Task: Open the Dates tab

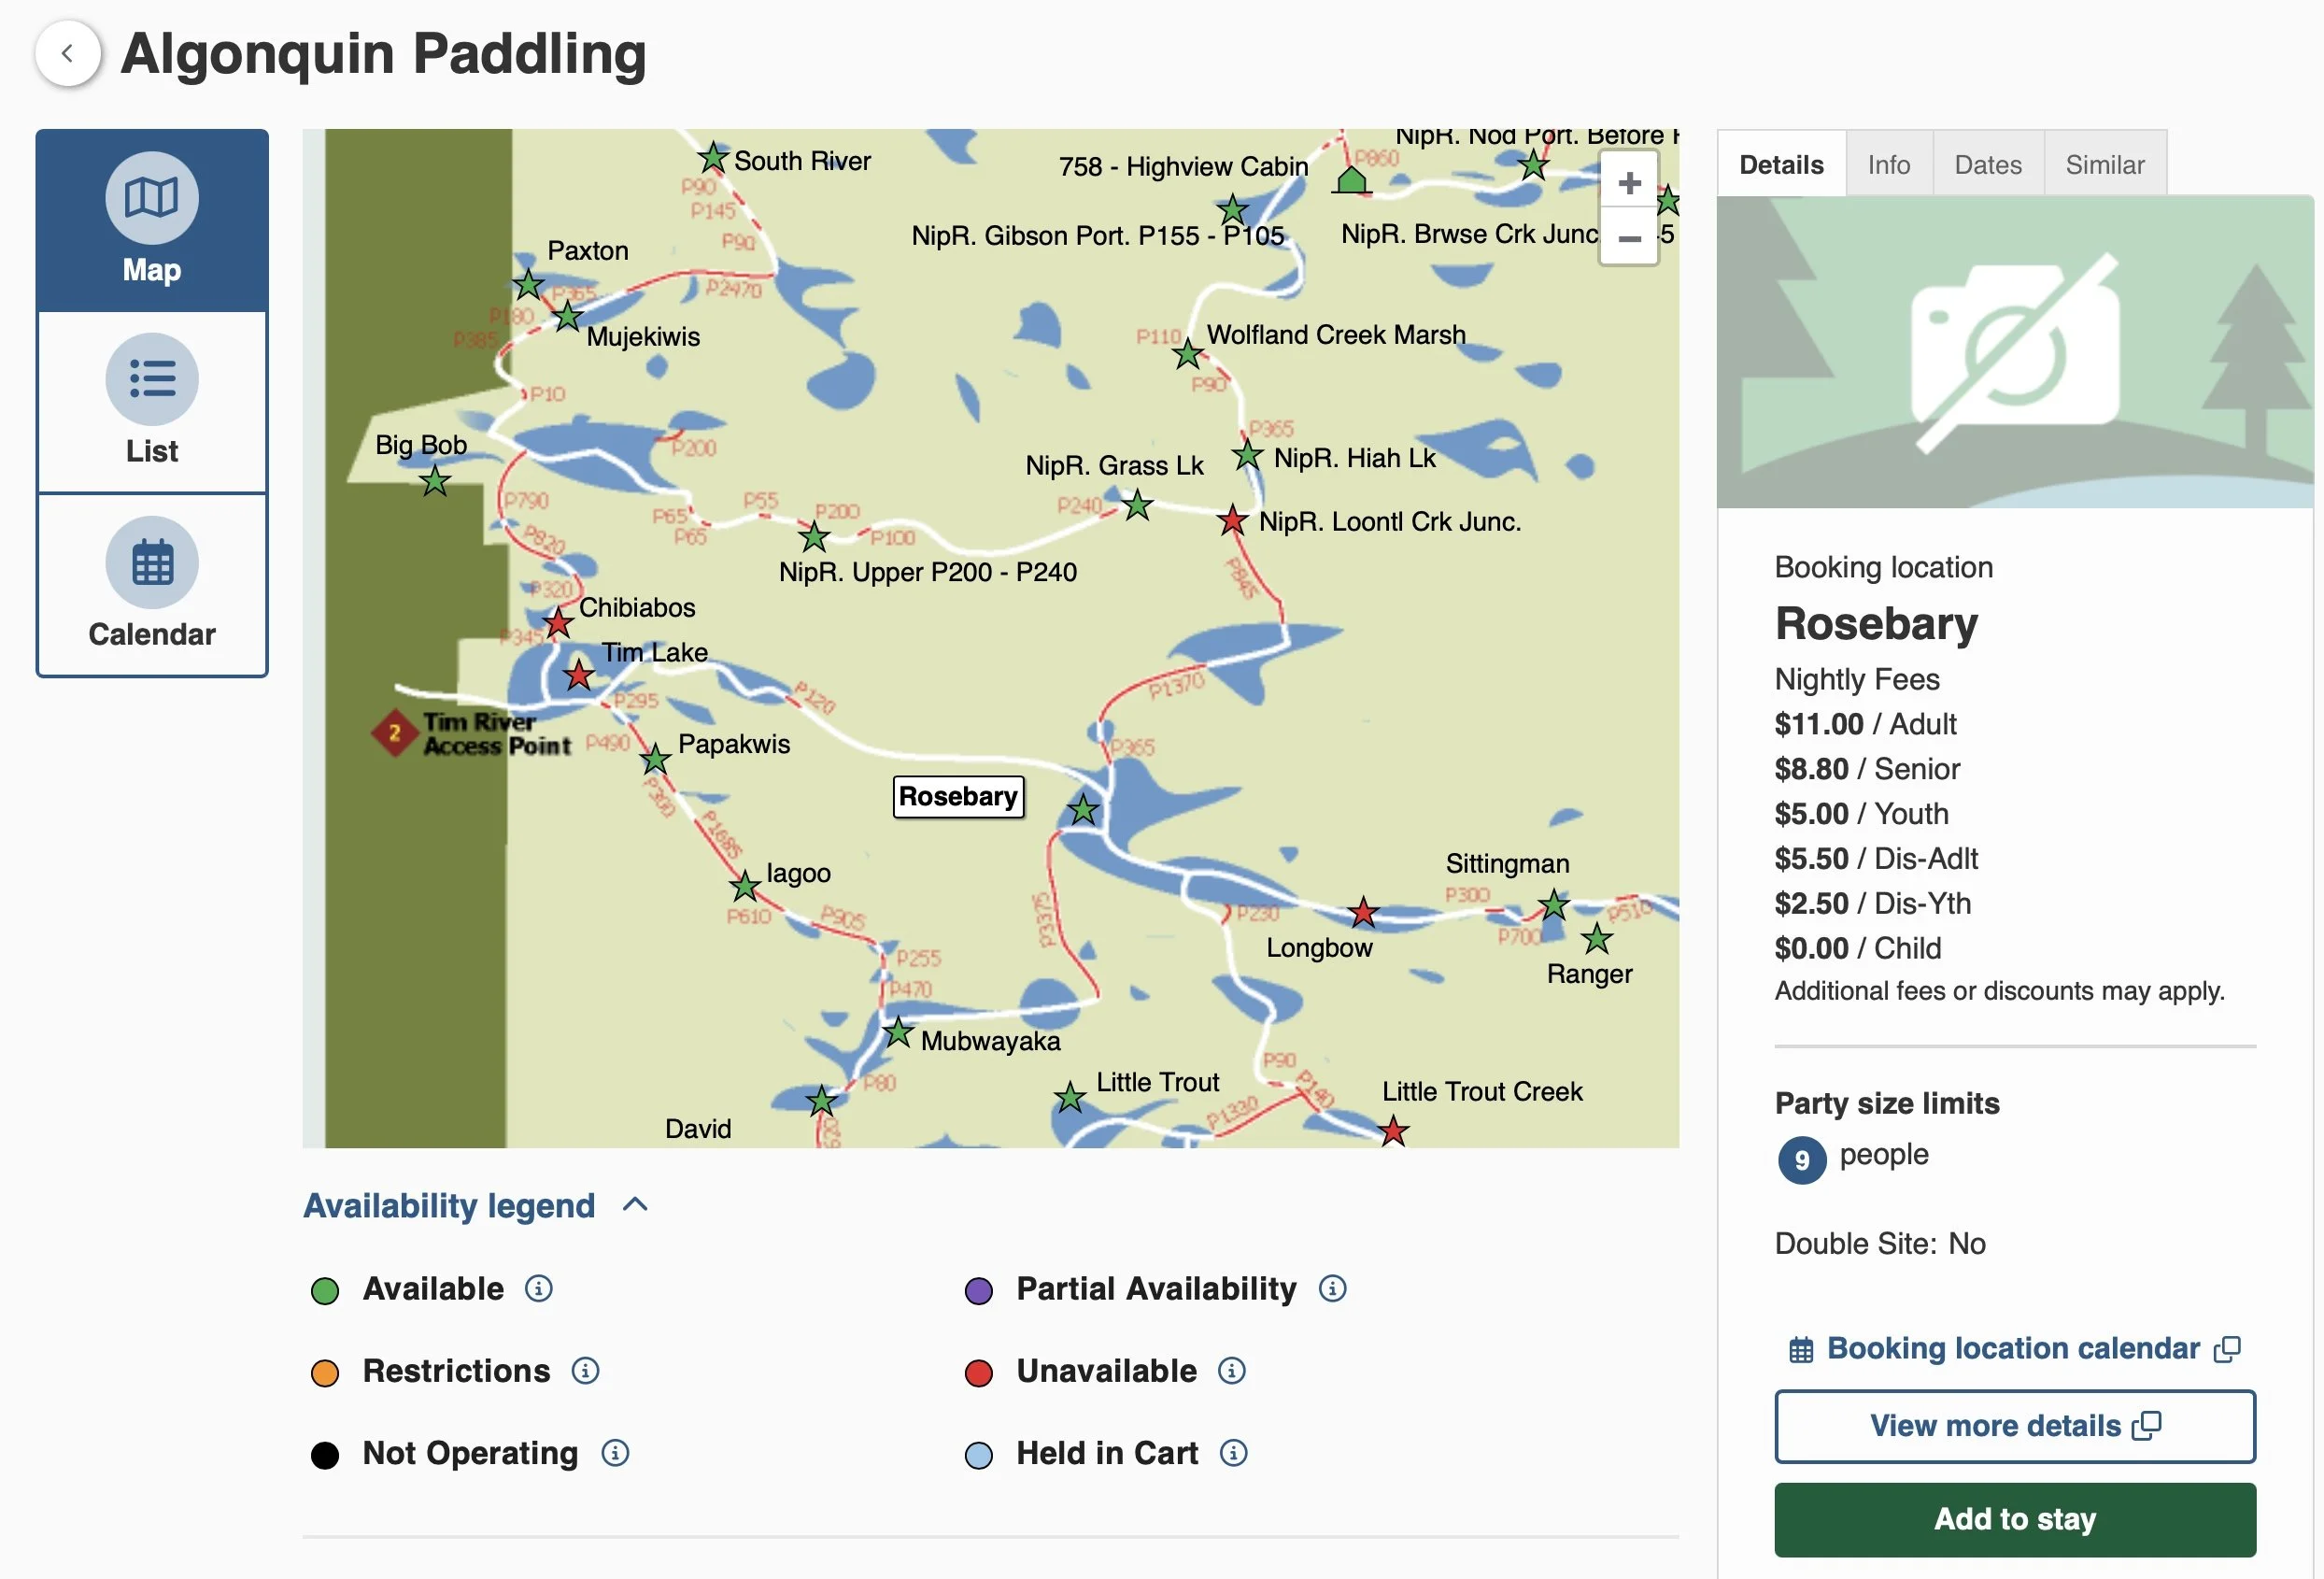Action: pos(1987,165)
